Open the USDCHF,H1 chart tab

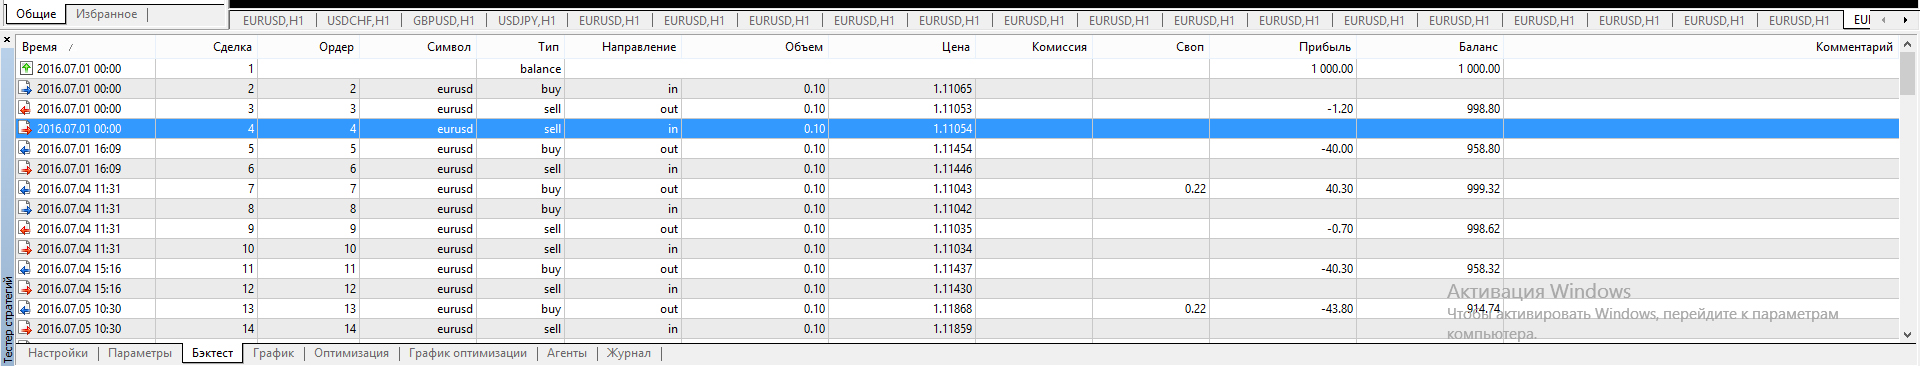click(358, 20)
